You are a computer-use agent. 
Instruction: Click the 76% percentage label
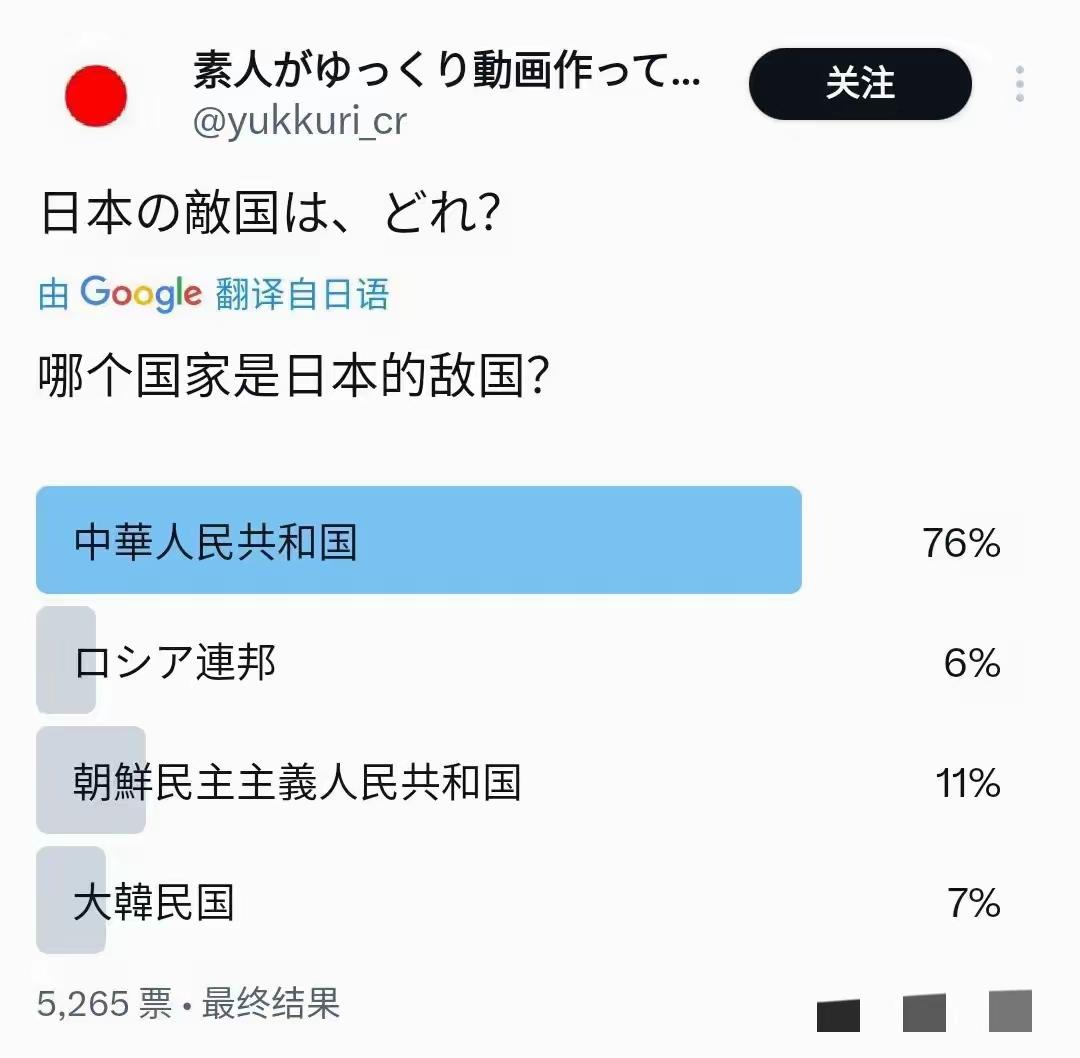click(x=960, y=542)
